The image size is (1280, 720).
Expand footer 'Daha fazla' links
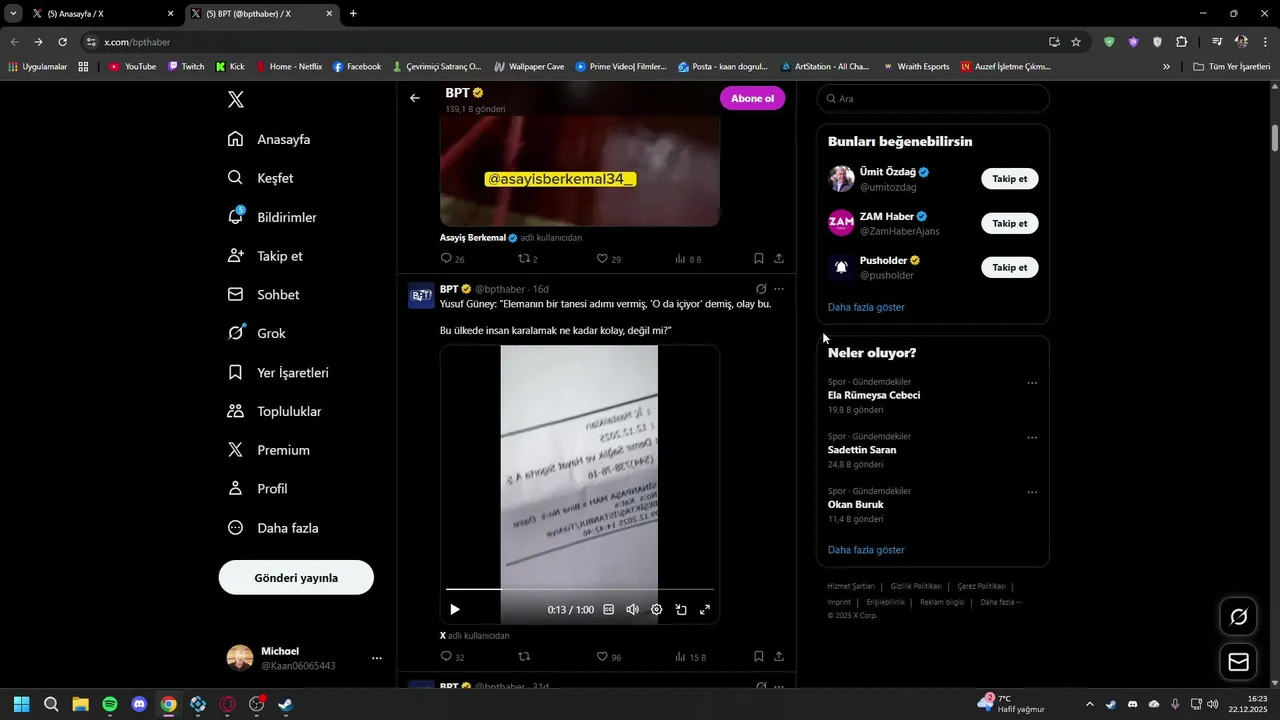coord(1001,602)
